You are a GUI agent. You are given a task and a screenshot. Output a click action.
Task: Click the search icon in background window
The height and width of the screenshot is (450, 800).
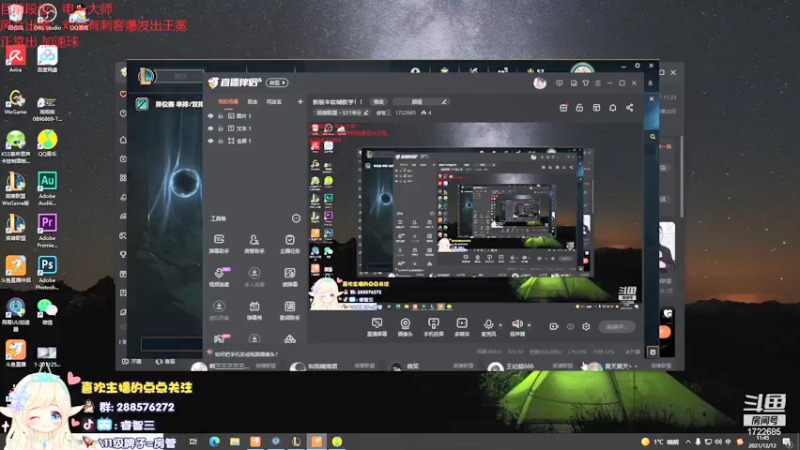[653, 137]
